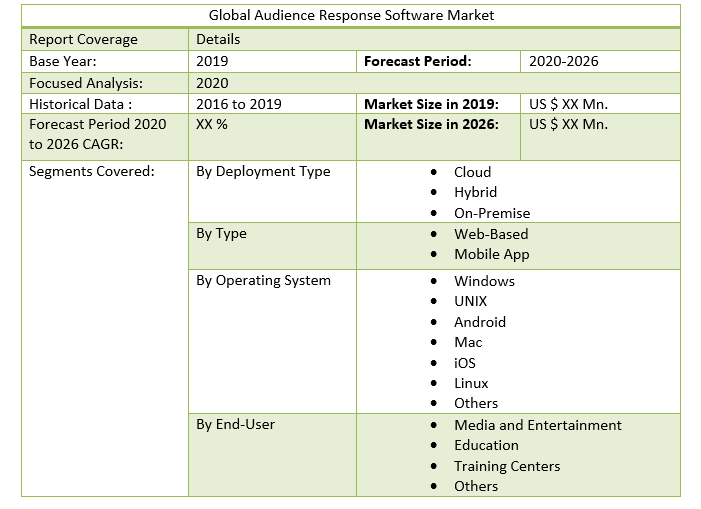Image resolution: width=701 pixels, height=509 pixels.
Task: Select the Forecast Period bold label
Action: [417, 61]
